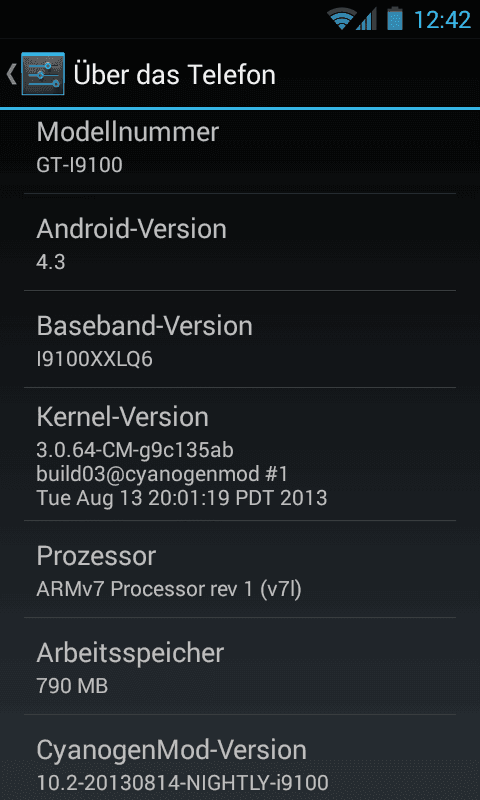Open the Arbeitsspeicher entry
480x800 pixels.
pos(240,666)
